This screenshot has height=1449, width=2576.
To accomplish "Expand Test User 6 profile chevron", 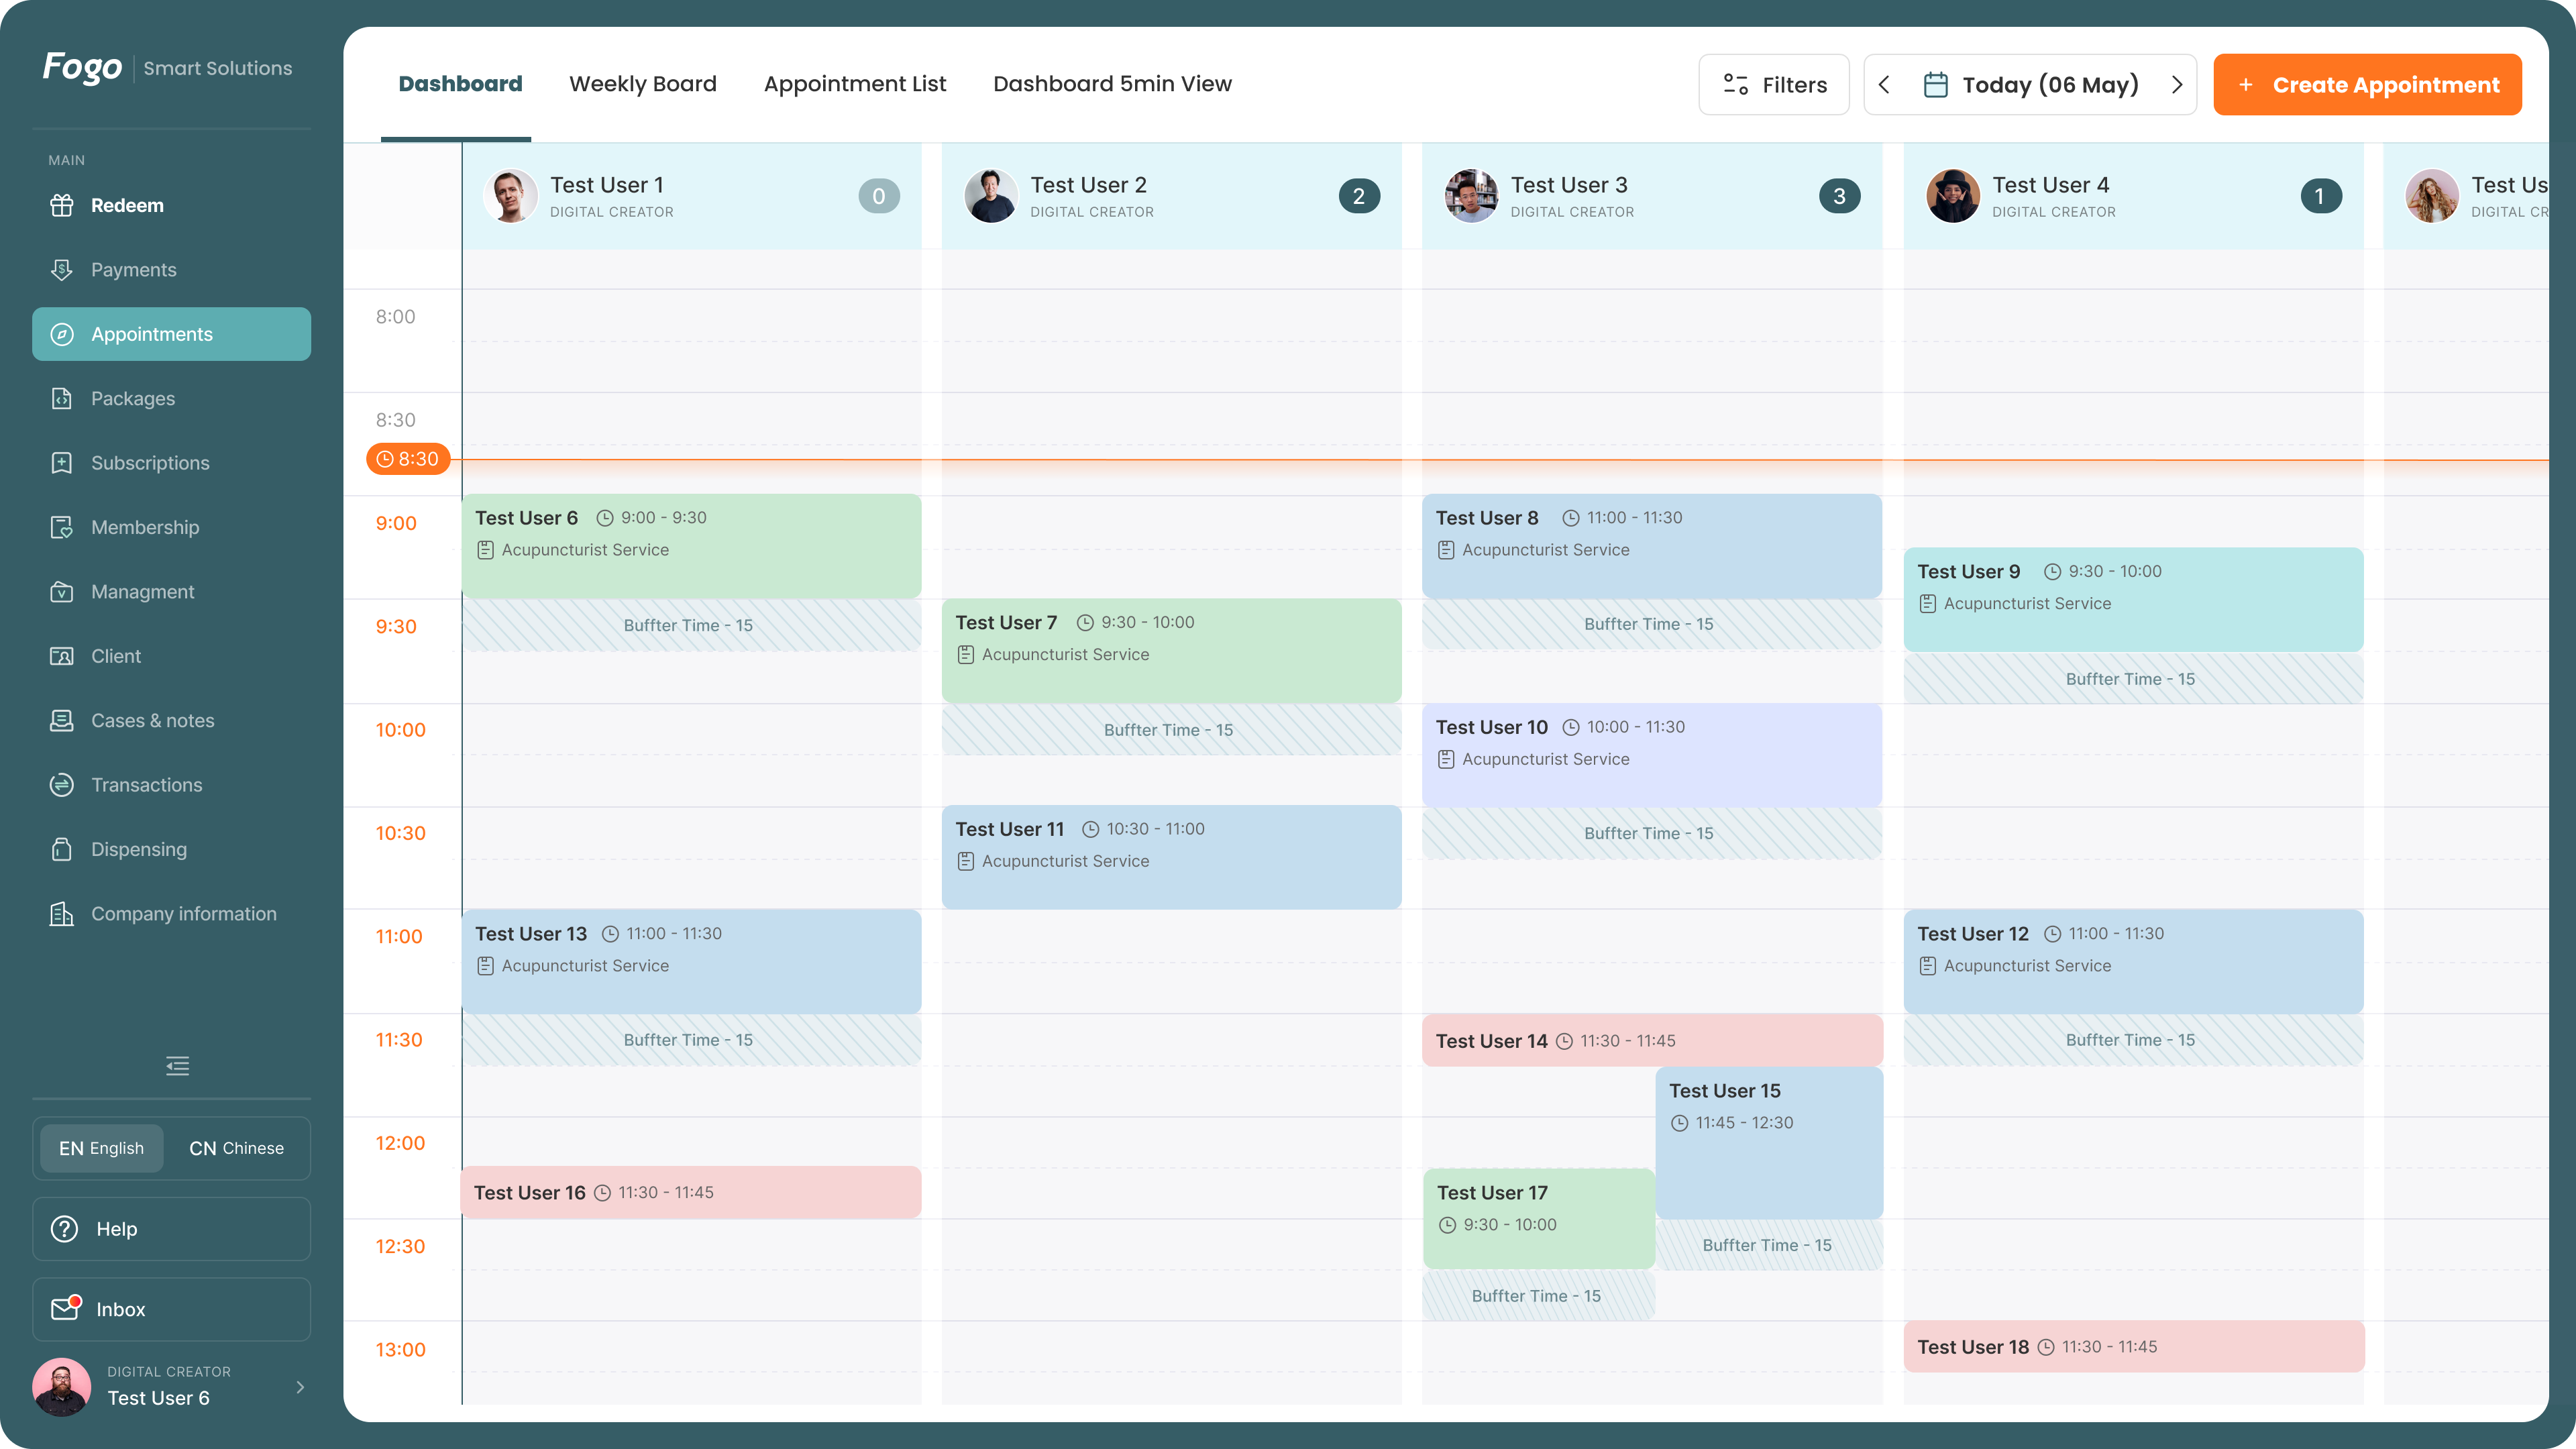I will (300, 1387).
